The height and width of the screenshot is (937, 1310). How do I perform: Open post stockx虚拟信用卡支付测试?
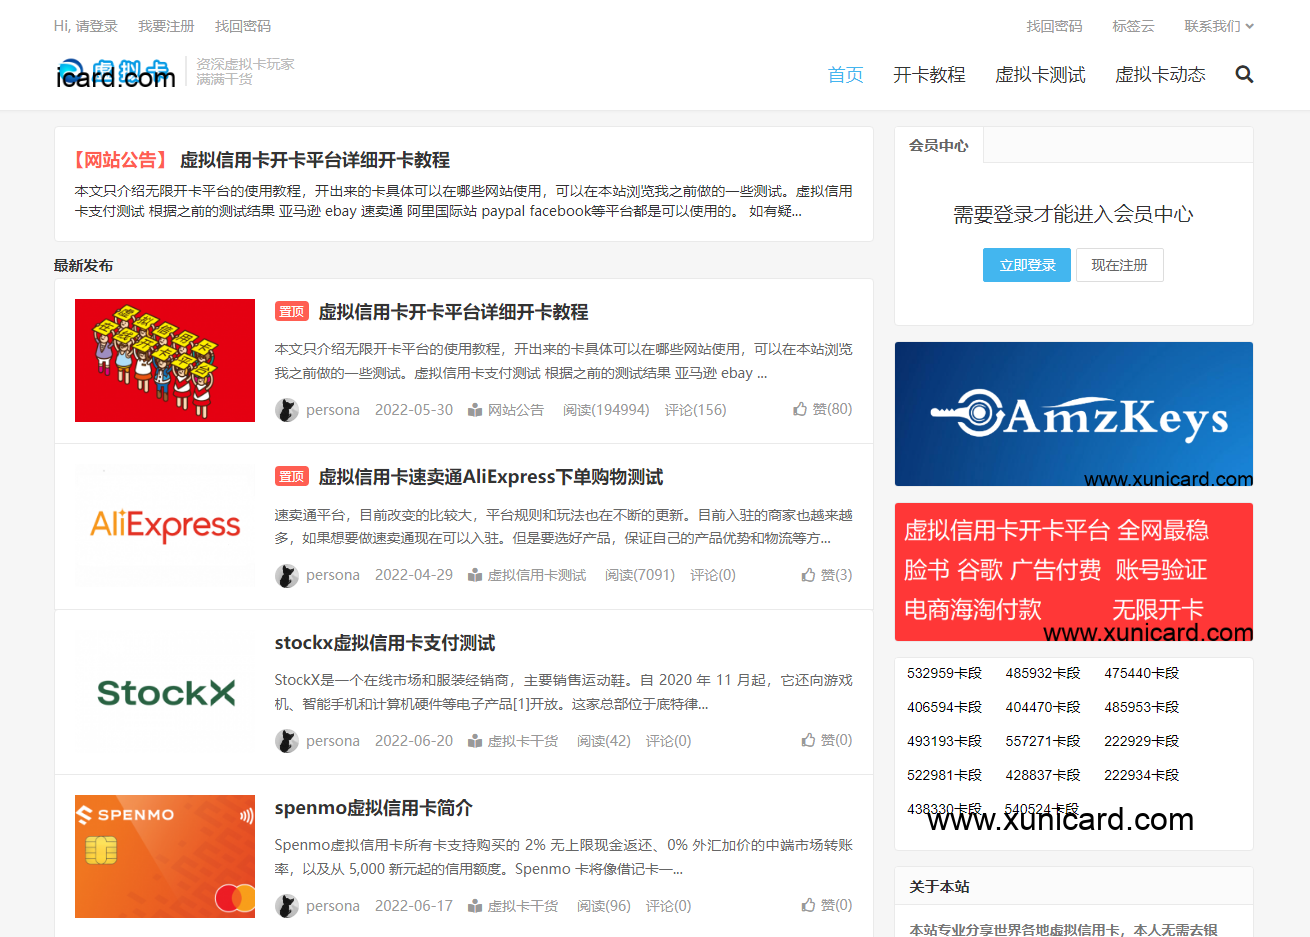coord(385,643)
